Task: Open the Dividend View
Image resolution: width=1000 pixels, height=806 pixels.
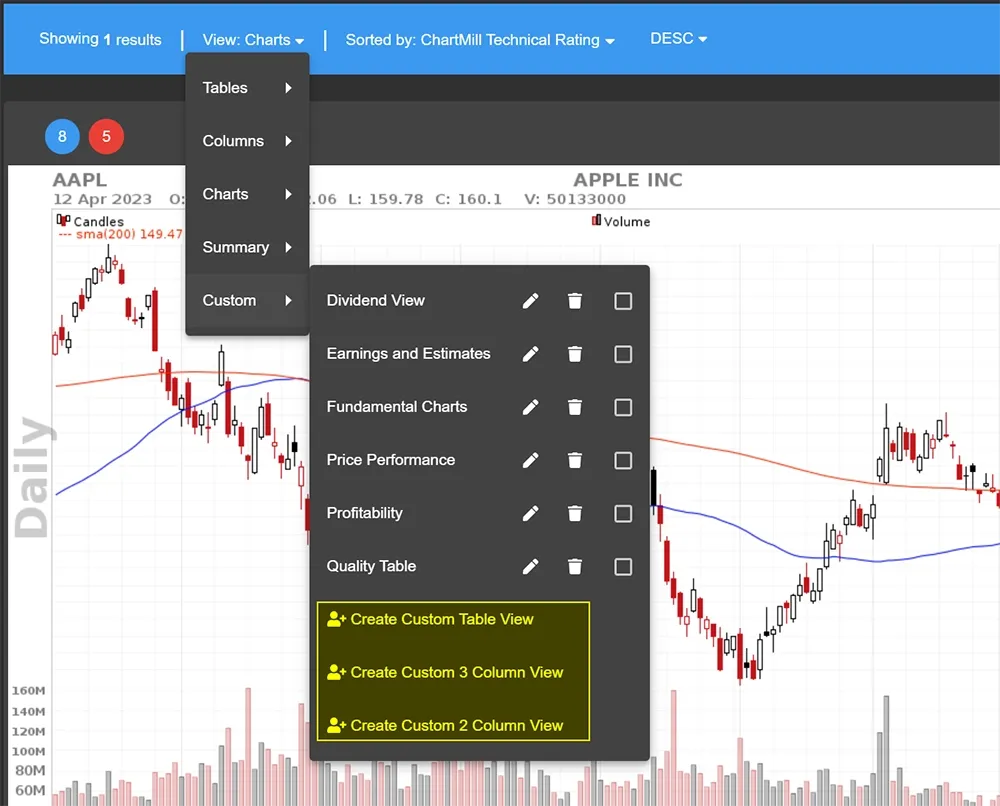Action: [x=376, y=300]
